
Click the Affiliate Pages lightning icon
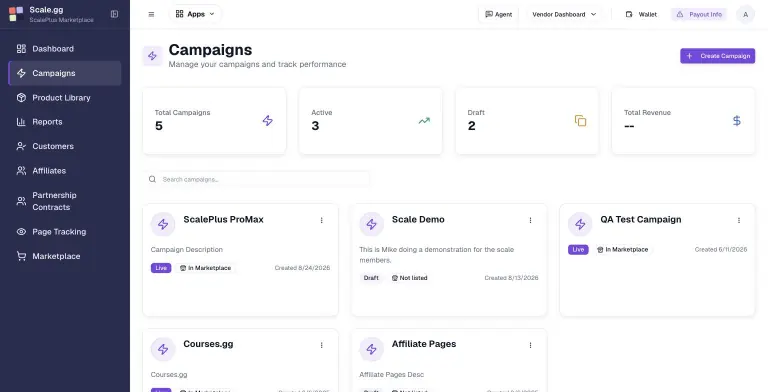(x=372, y=349)
